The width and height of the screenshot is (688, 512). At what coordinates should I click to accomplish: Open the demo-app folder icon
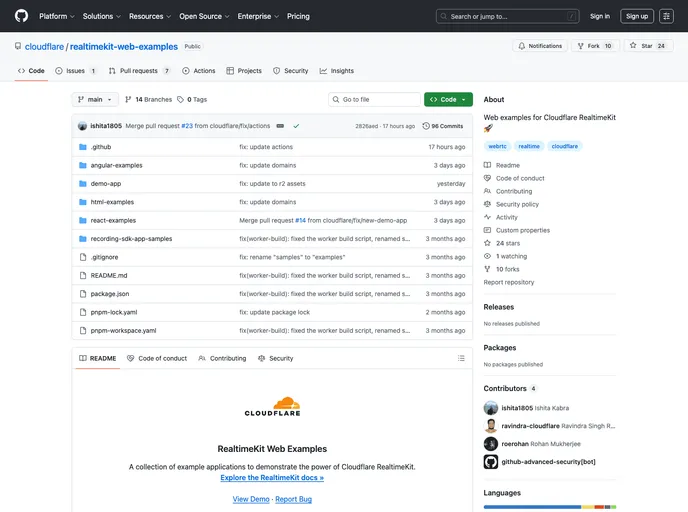tap(82, 184)
